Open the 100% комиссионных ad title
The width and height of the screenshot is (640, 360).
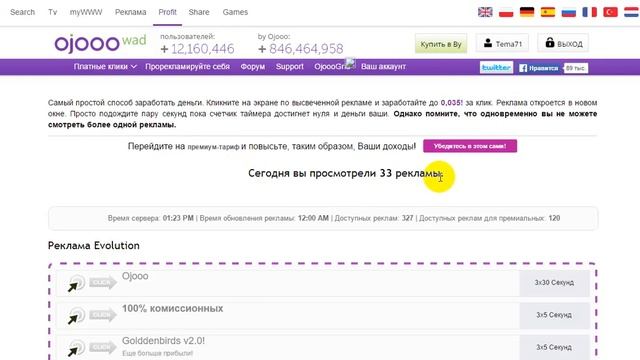tap(172, 309)
